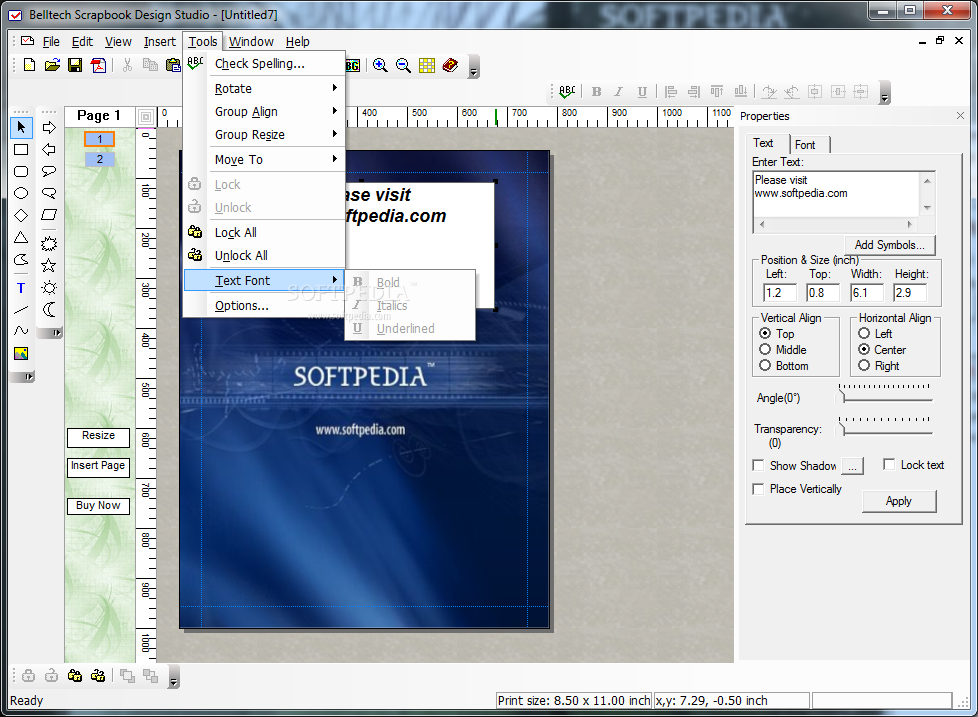Select the arrow pointer tool
This screenshot has height=717, width=978.
pos(21,127)
